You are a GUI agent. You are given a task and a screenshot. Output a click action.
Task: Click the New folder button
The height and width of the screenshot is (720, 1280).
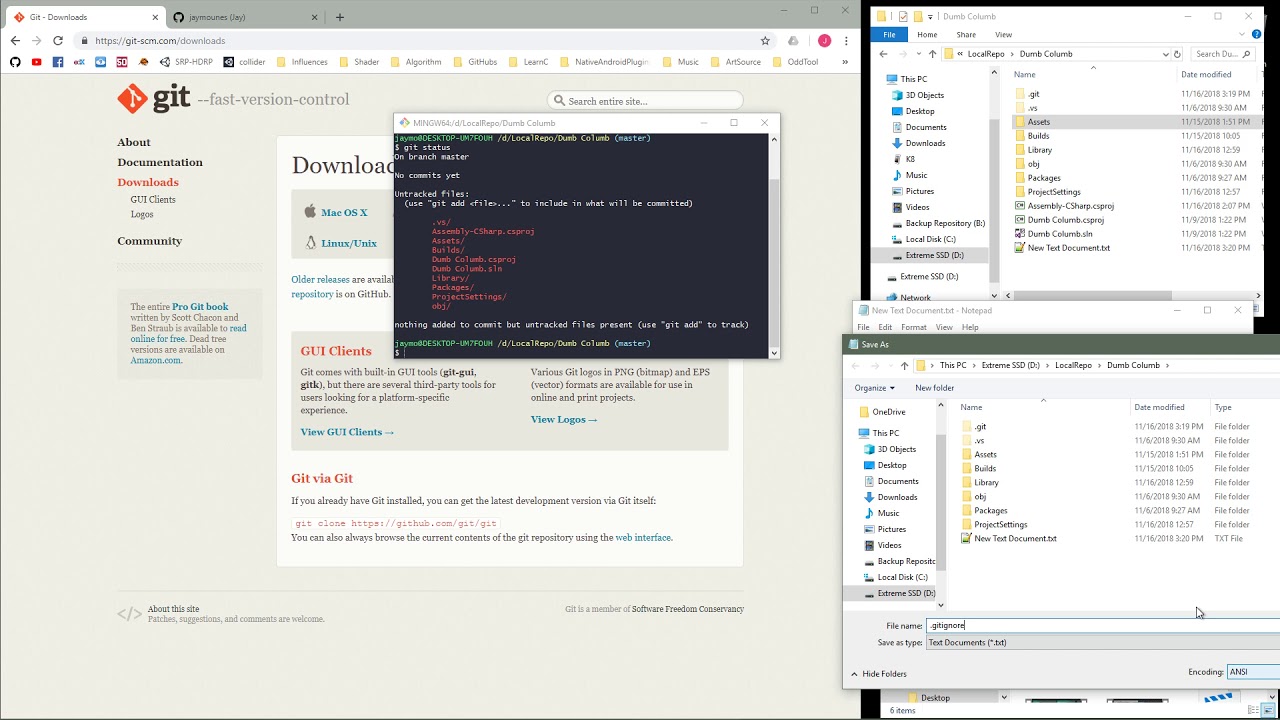click(x=934, y=388)
